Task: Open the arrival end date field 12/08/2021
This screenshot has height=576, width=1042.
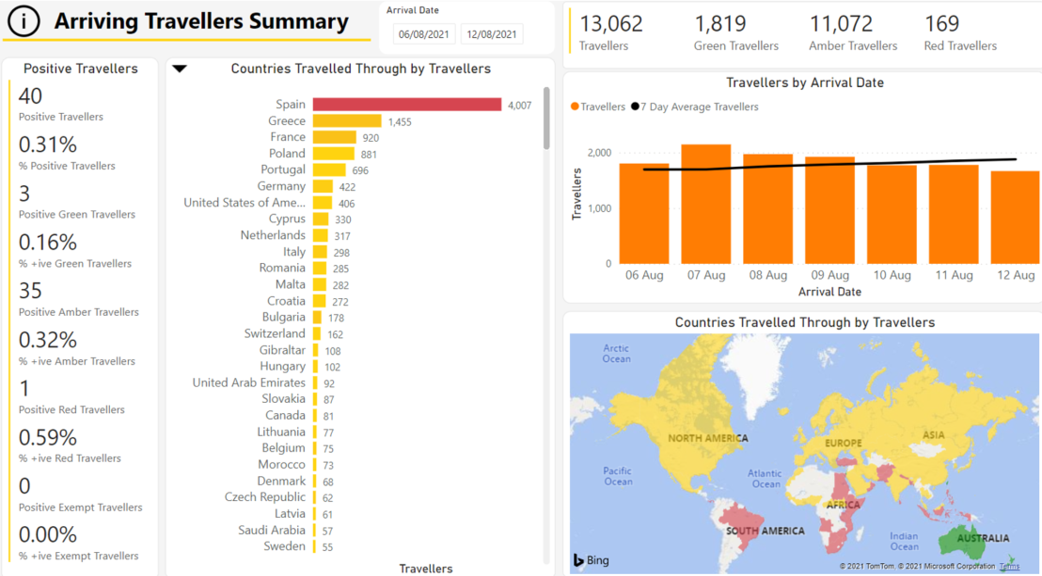Action: pyautogui.click(x=492, y=34)
